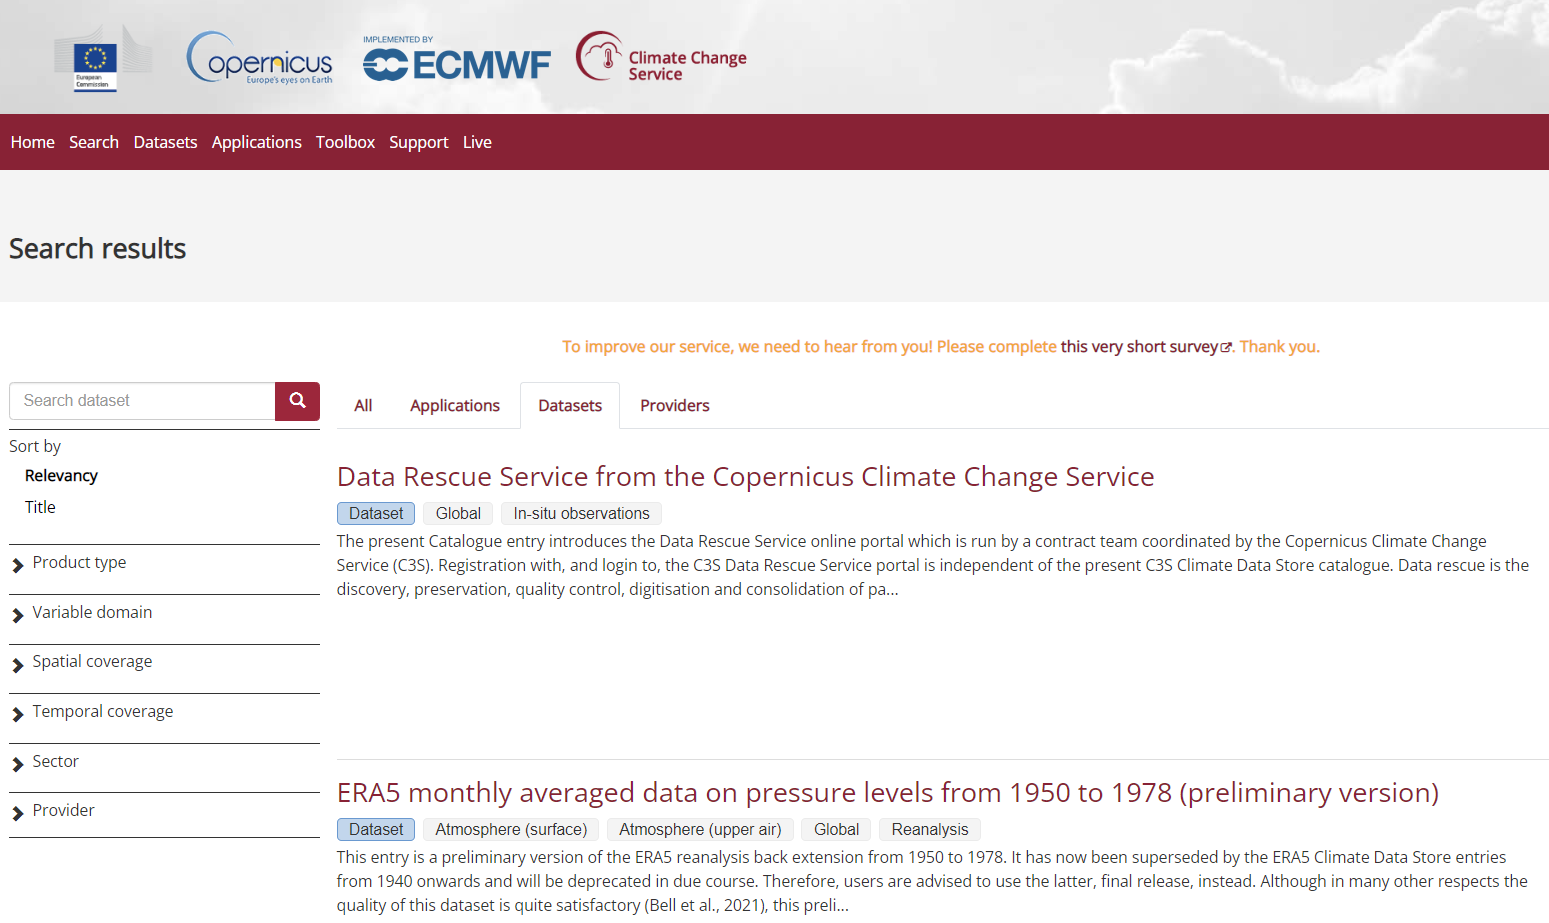The height and width of the screenshot is (923, 1549).
Task: Open the Data Rescue Service dataset link
Action: [x=745, y=477]
